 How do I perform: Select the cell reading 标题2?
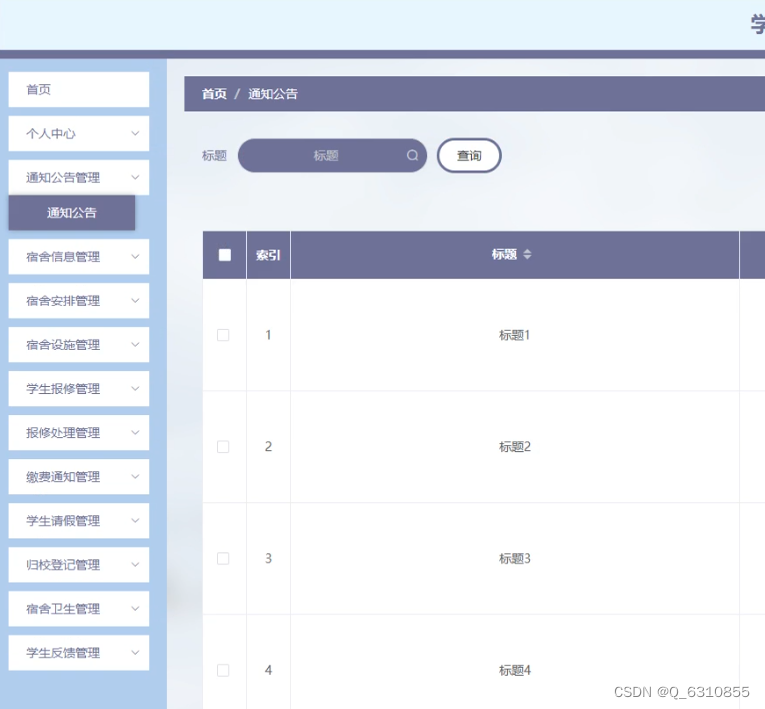click(514, 446)
